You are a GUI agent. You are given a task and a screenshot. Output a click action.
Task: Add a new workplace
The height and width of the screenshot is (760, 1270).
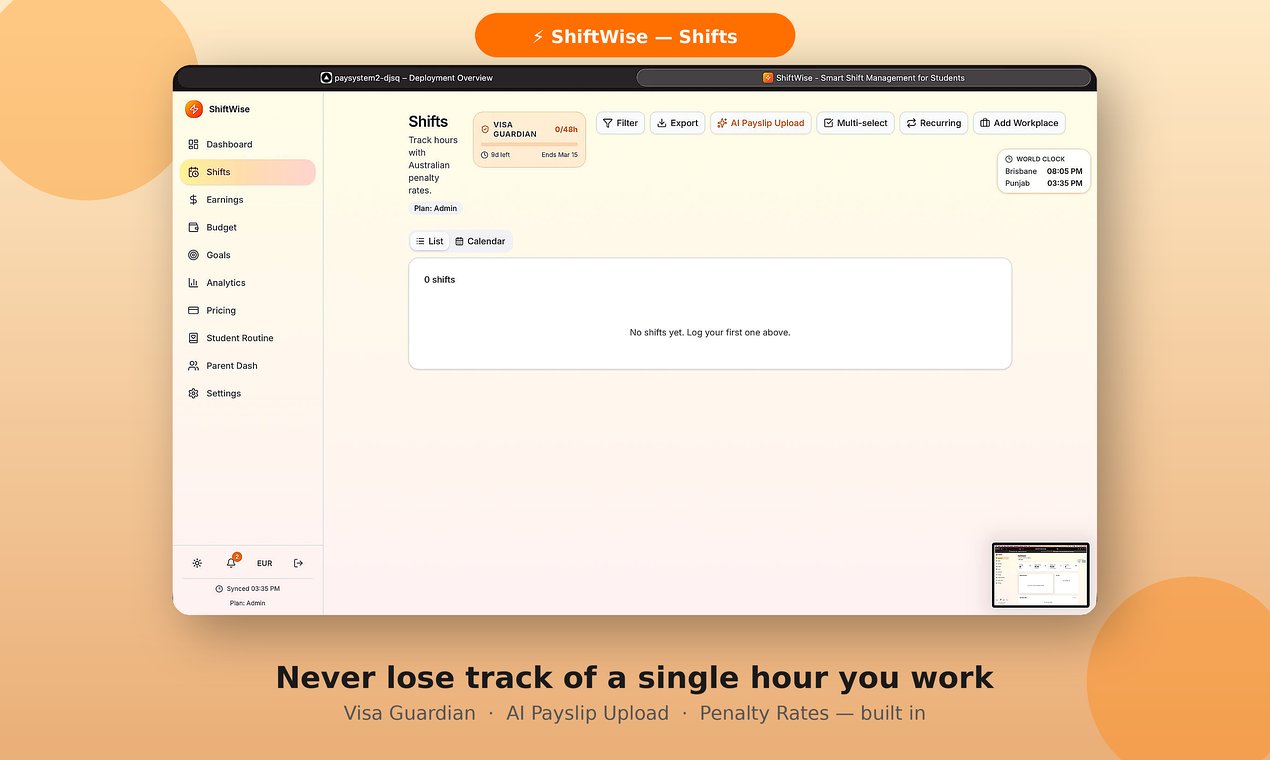pos(1019,123)
